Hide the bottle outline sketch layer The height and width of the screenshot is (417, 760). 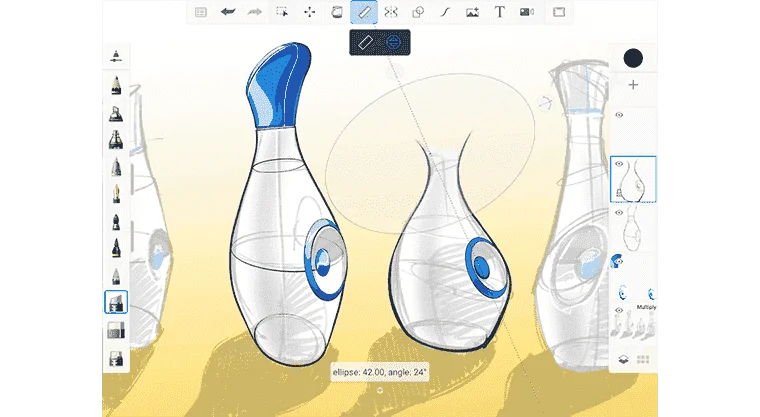click(619, 213)
